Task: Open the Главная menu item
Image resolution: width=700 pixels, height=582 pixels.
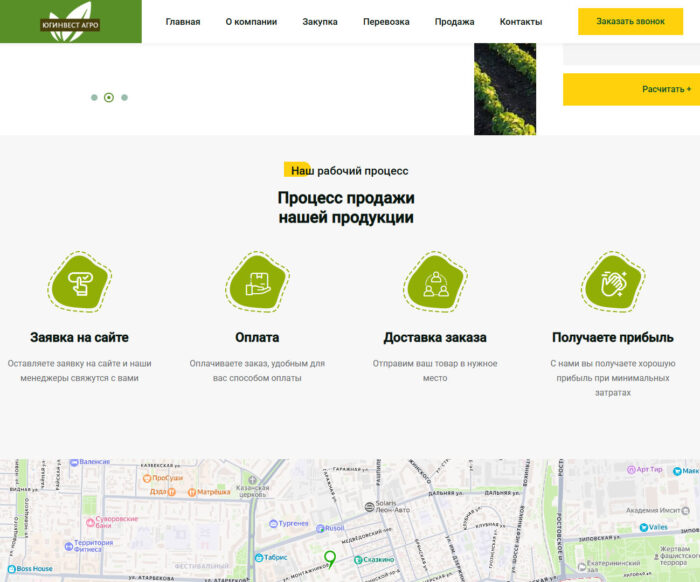Action: (x=183, y=21)
